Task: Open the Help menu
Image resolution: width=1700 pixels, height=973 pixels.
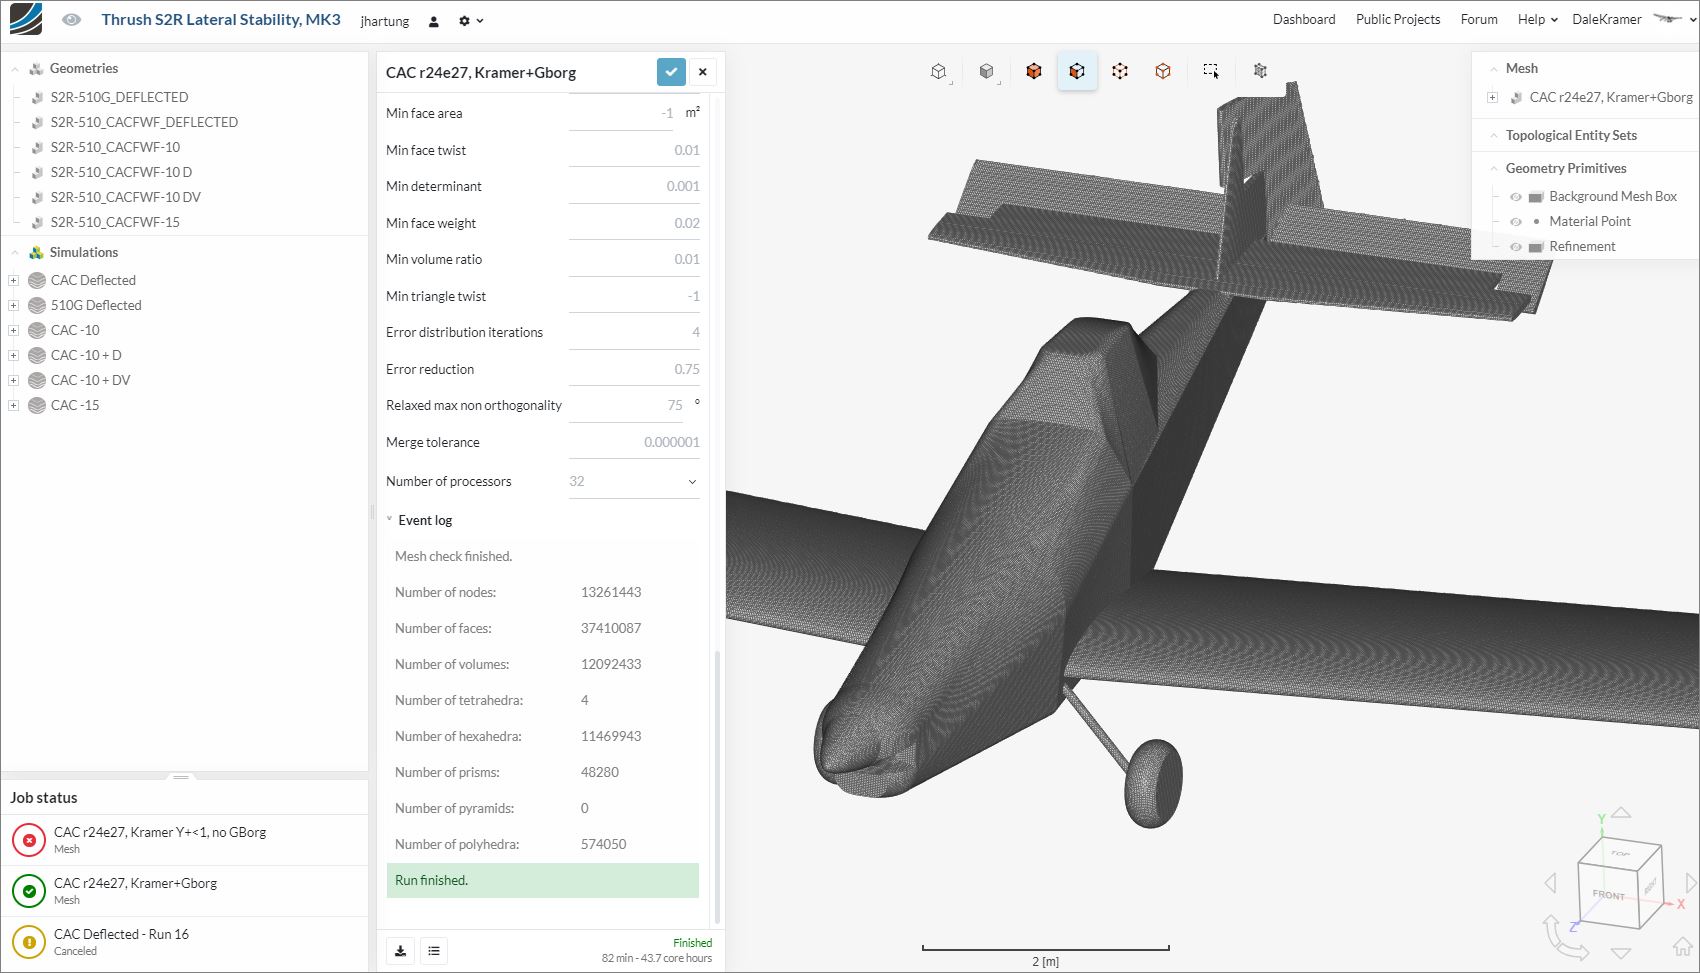Action: click(x=1538, y=19)
